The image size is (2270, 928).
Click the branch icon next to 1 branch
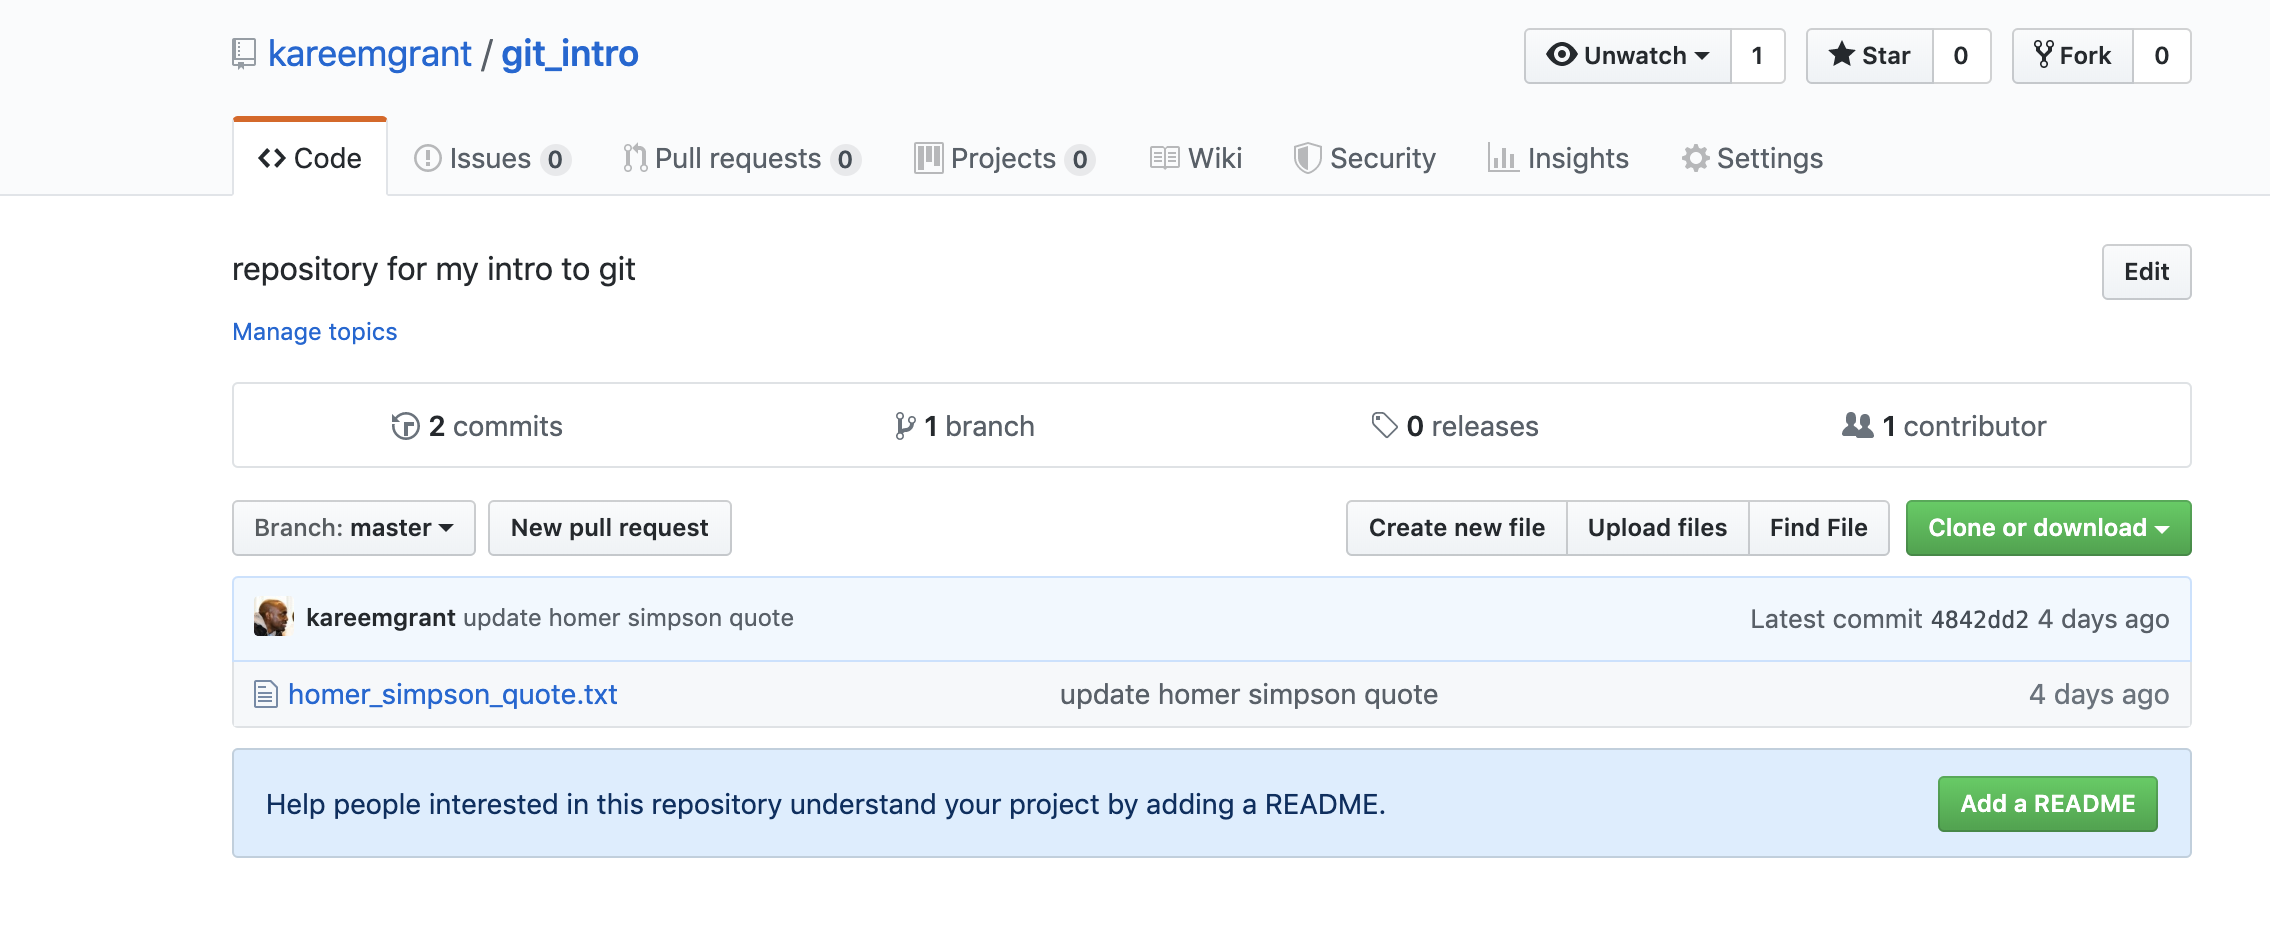[x=905, y=427]
